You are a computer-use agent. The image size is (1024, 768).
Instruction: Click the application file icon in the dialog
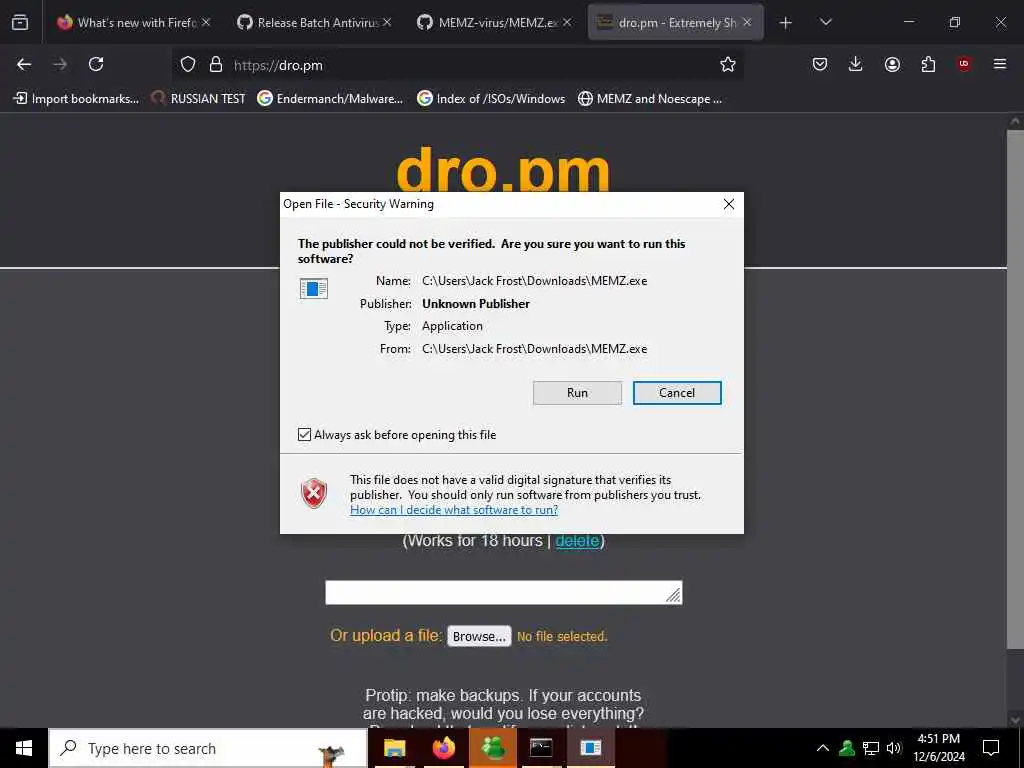pyautogui.click(x=313, y=288)
